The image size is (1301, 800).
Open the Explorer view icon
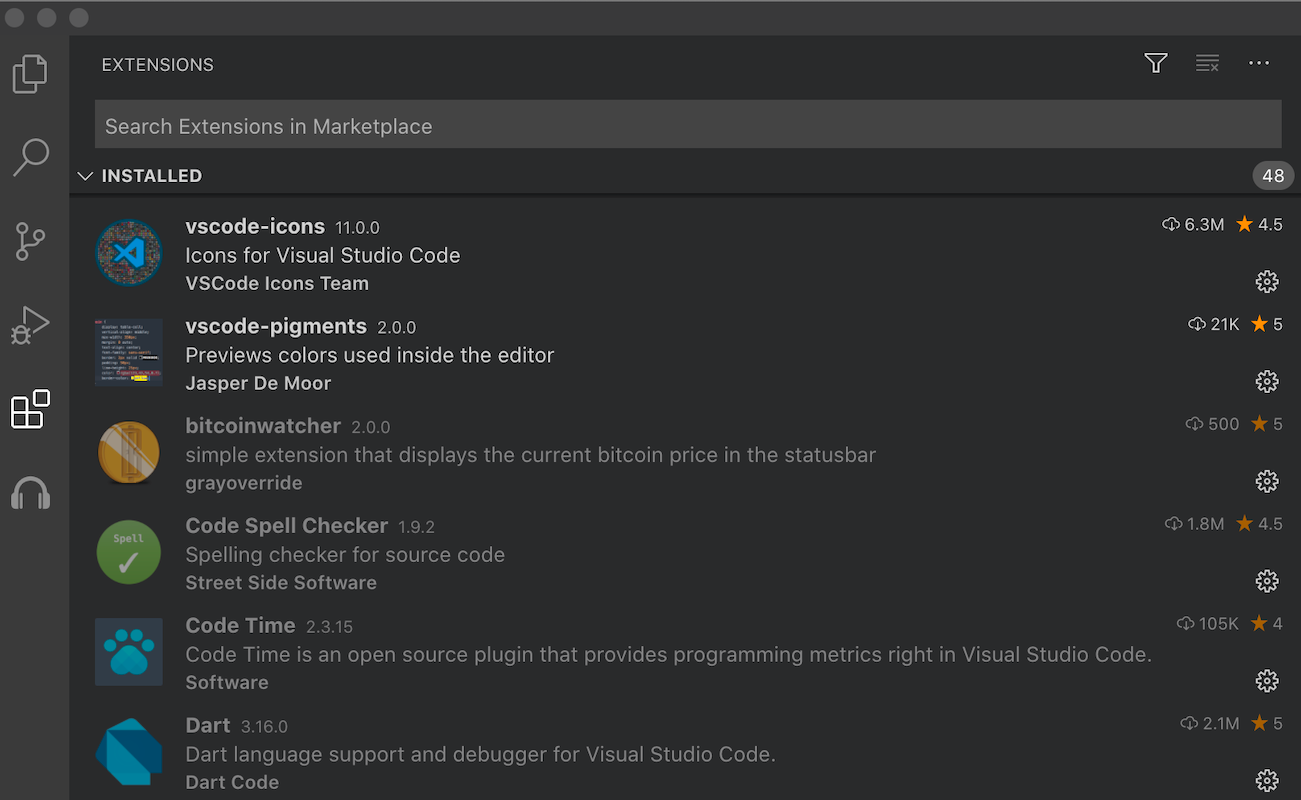point(30,73)
